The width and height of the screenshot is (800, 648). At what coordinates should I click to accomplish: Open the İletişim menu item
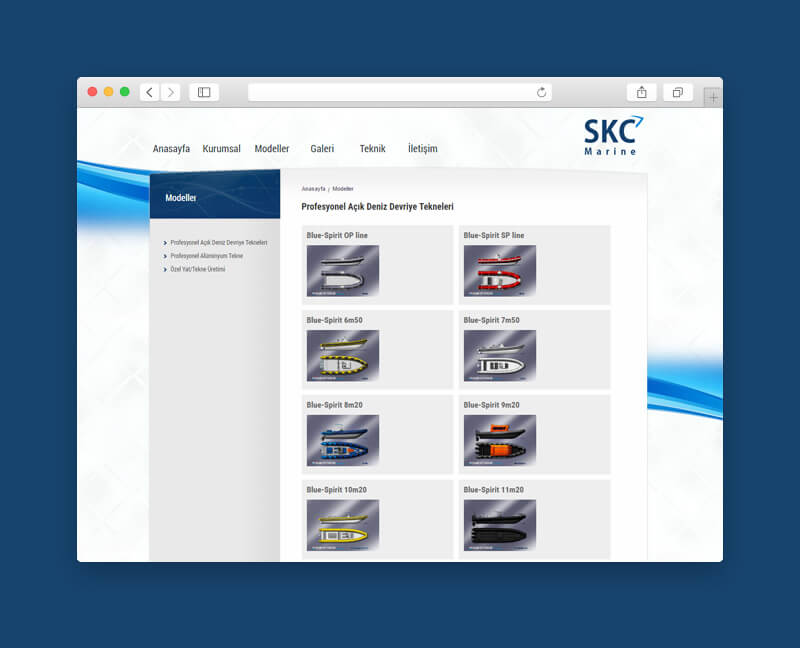pyautogui.click(x=422, y=148)
